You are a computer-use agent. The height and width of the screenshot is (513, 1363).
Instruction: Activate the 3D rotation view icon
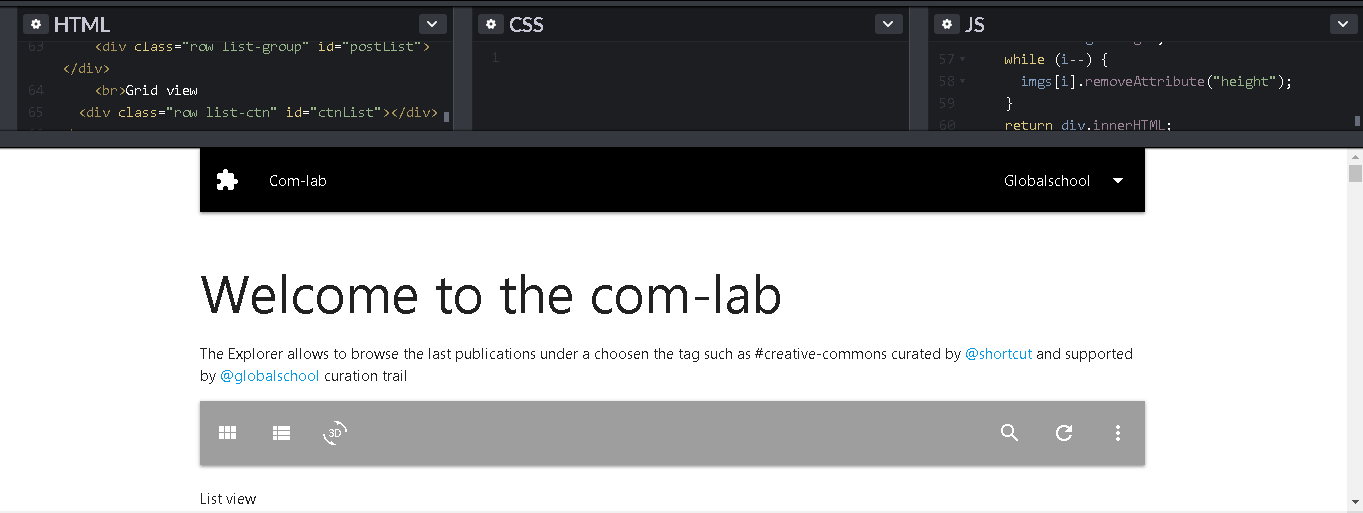(x=335, y=433)
